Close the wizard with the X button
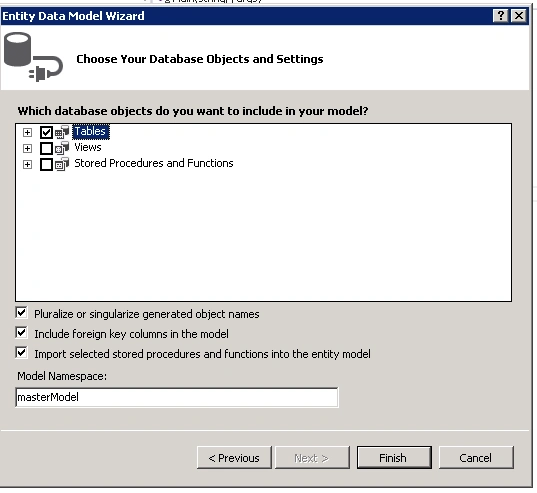 tap(519, 16)
